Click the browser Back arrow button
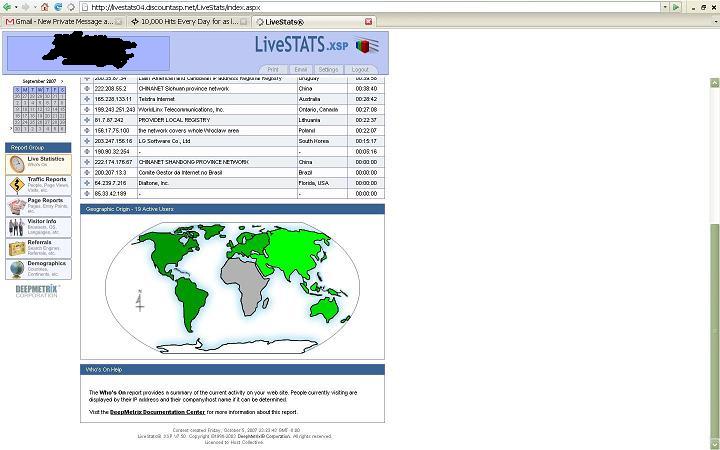Image resolution: width=720 pixels, height=450 pixels. 7,7
